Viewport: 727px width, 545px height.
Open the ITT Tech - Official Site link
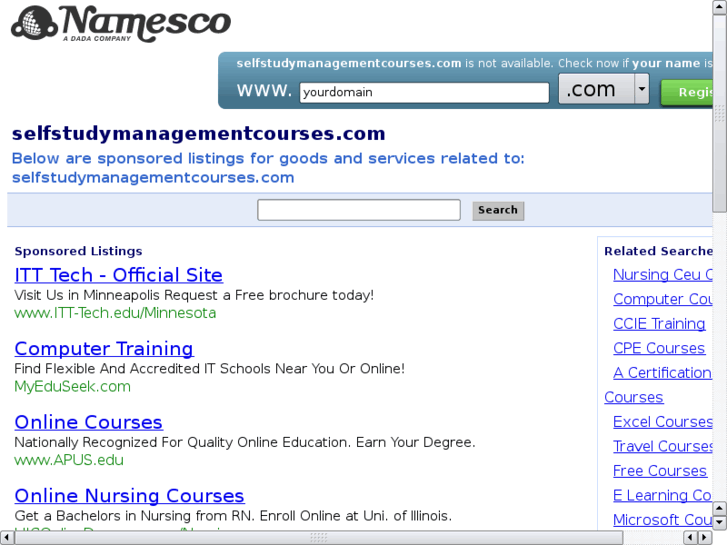119,275
